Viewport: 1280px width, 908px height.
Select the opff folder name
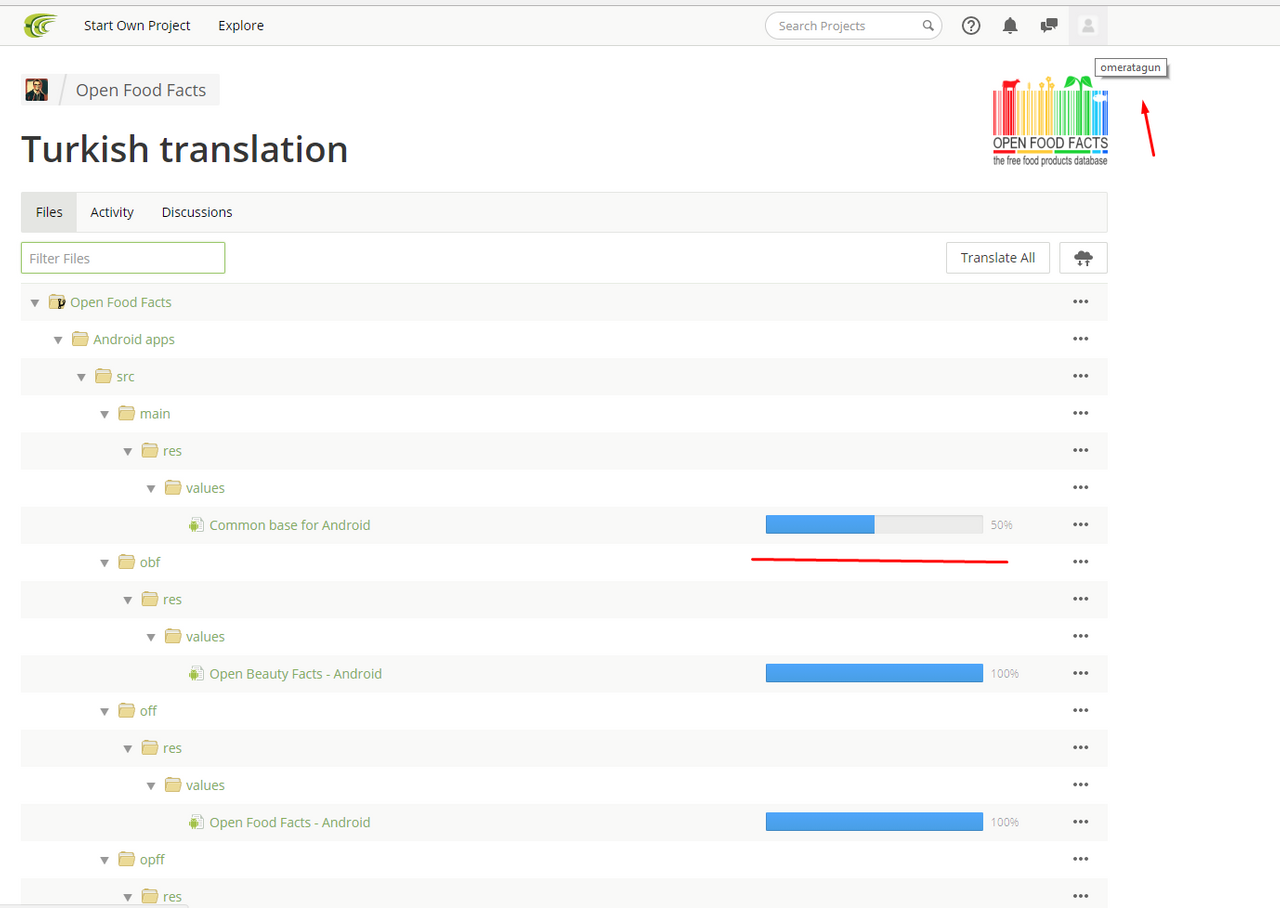[x=152, y=859]
